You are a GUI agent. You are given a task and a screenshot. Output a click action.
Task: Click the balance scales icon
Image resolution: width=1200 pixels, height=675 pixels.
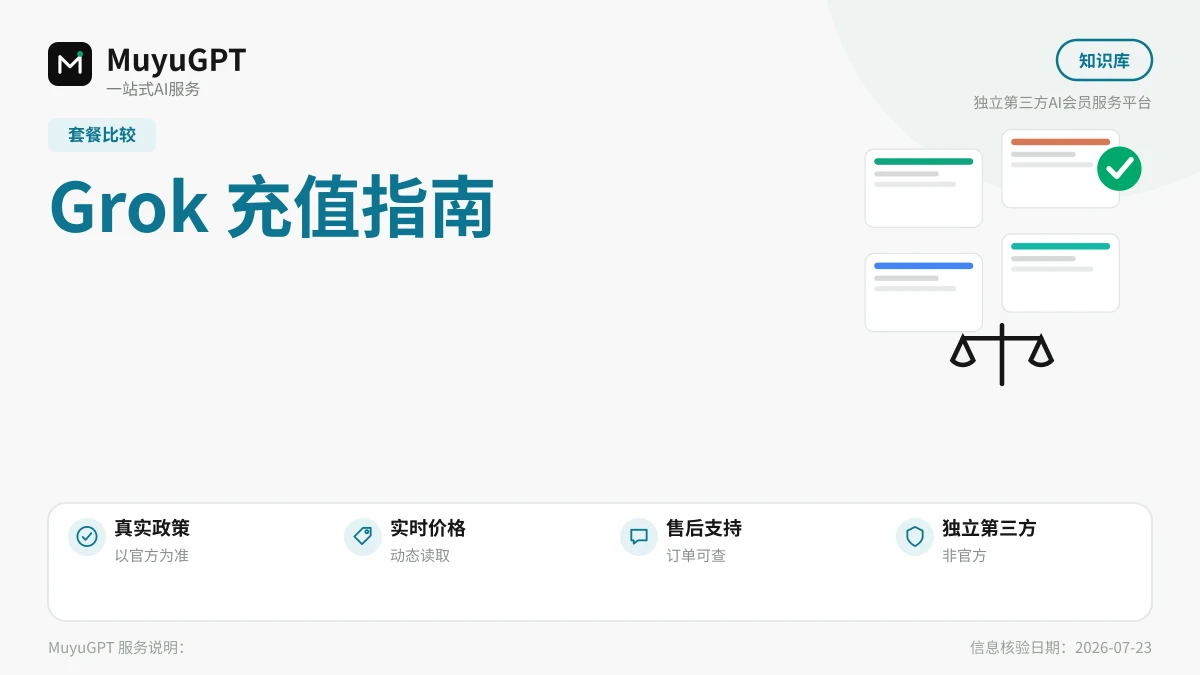(1002, 354)
